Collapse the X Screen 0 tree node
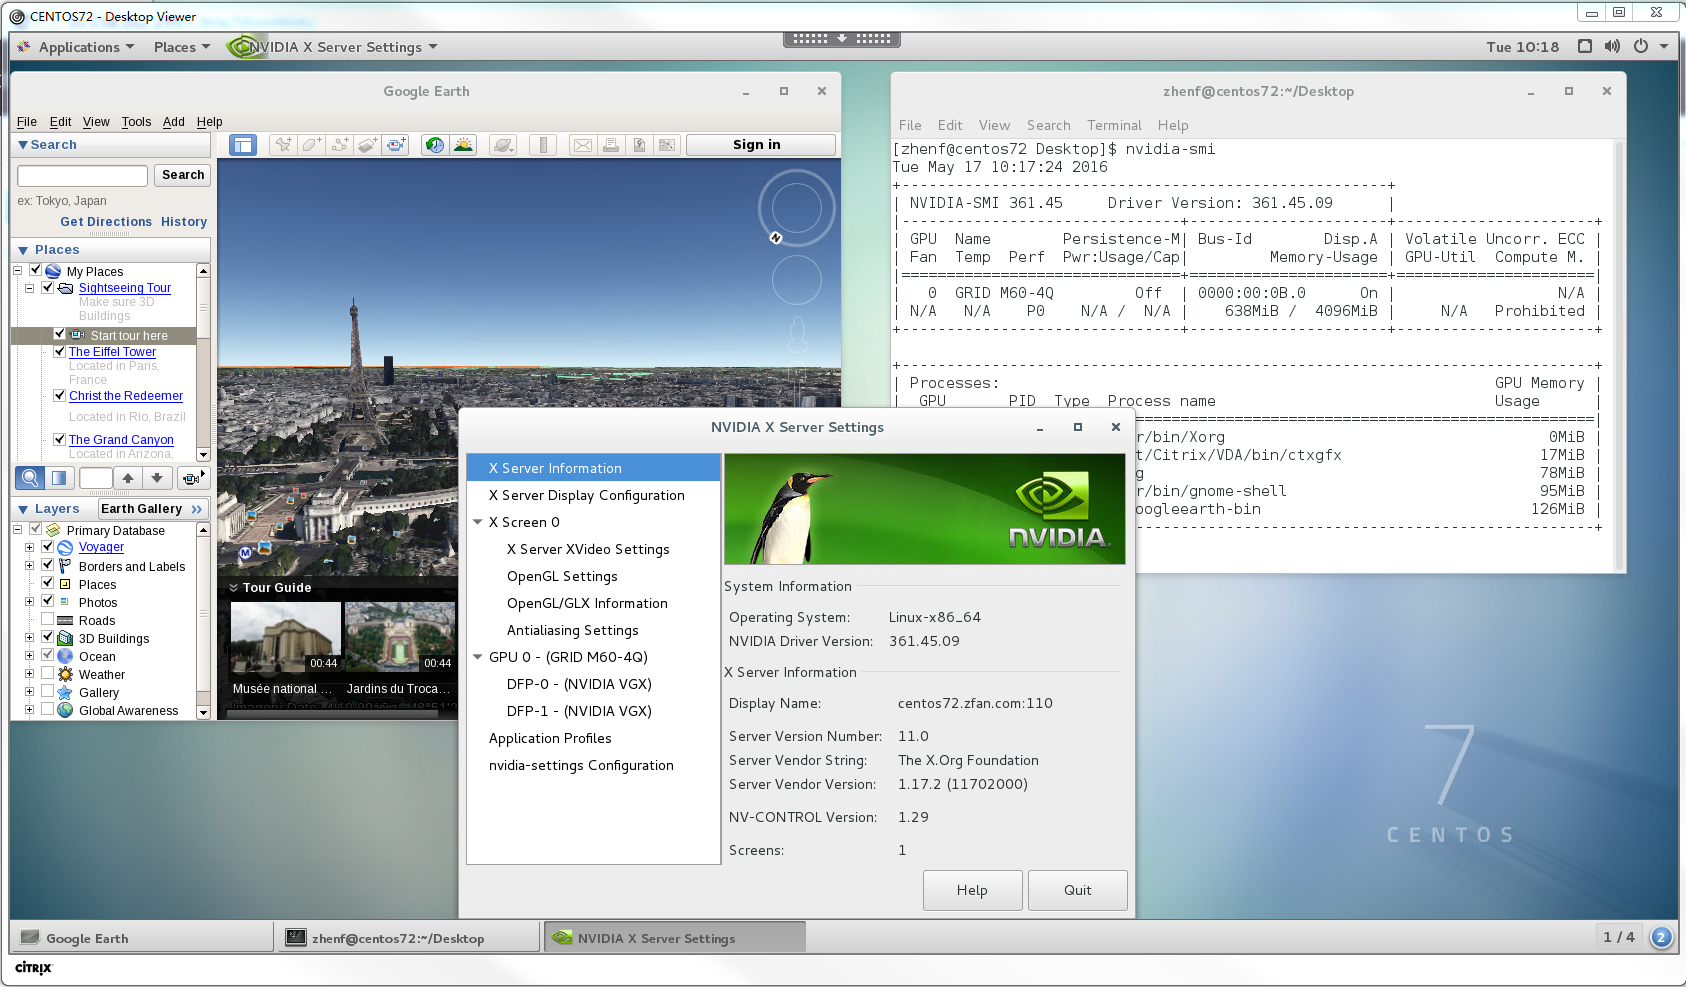This screenshot has height=987, width=1686. (x=478, y=522)
